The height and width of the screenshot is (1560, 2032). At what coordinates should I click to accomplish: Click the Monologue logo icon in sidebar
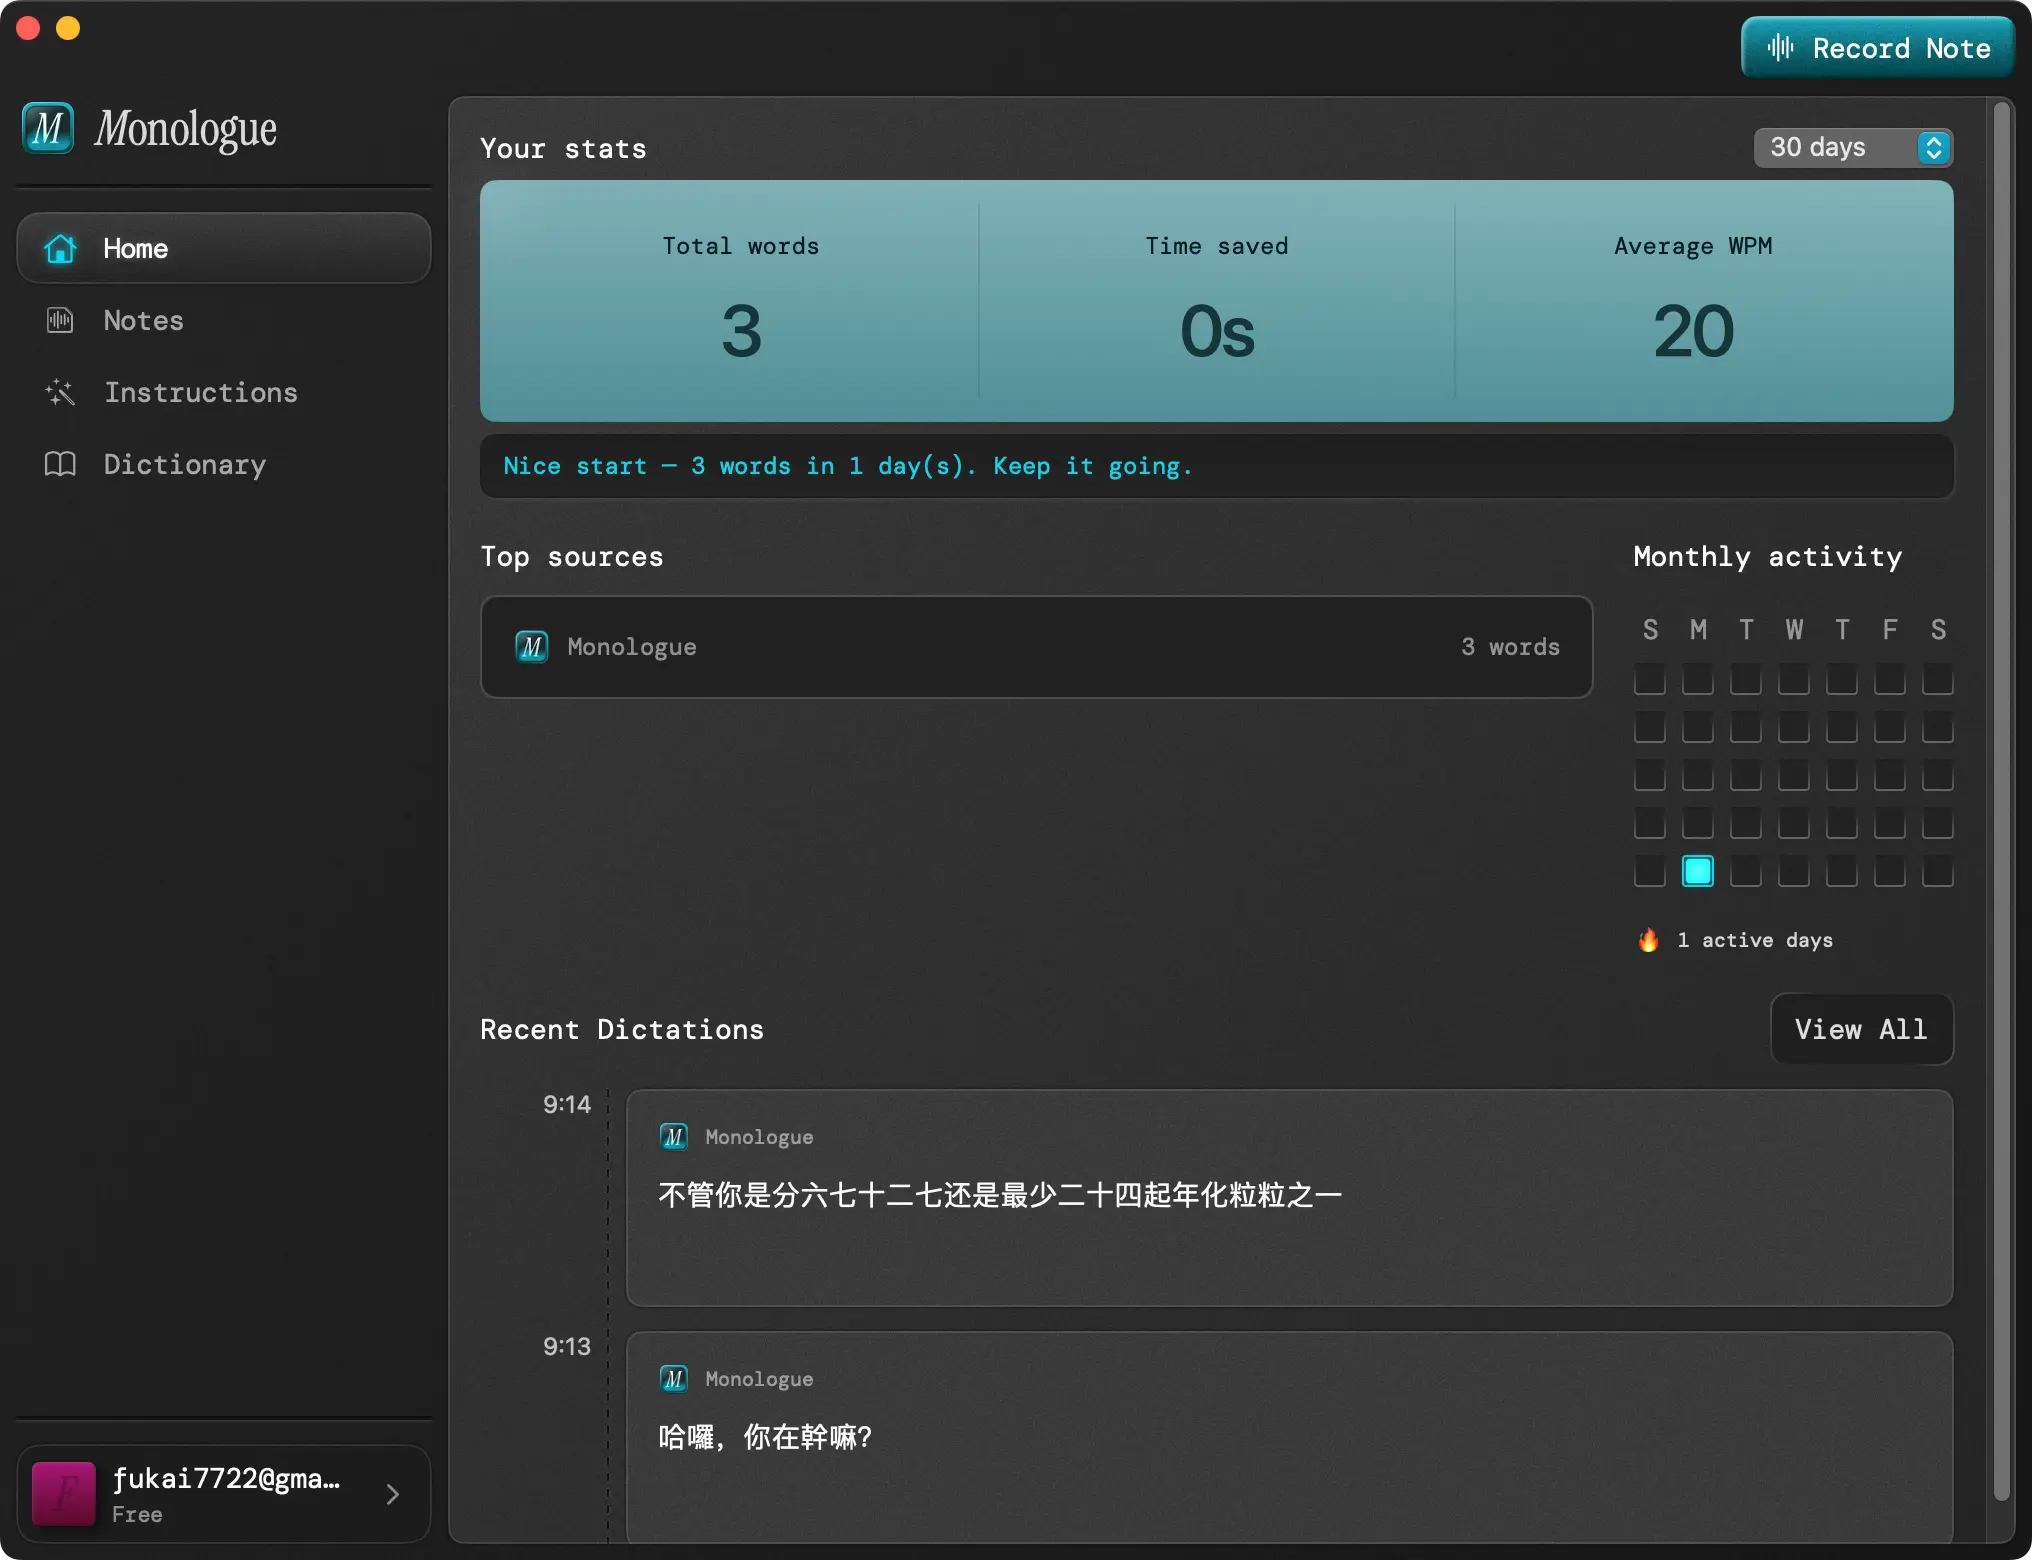coord(48,128)
